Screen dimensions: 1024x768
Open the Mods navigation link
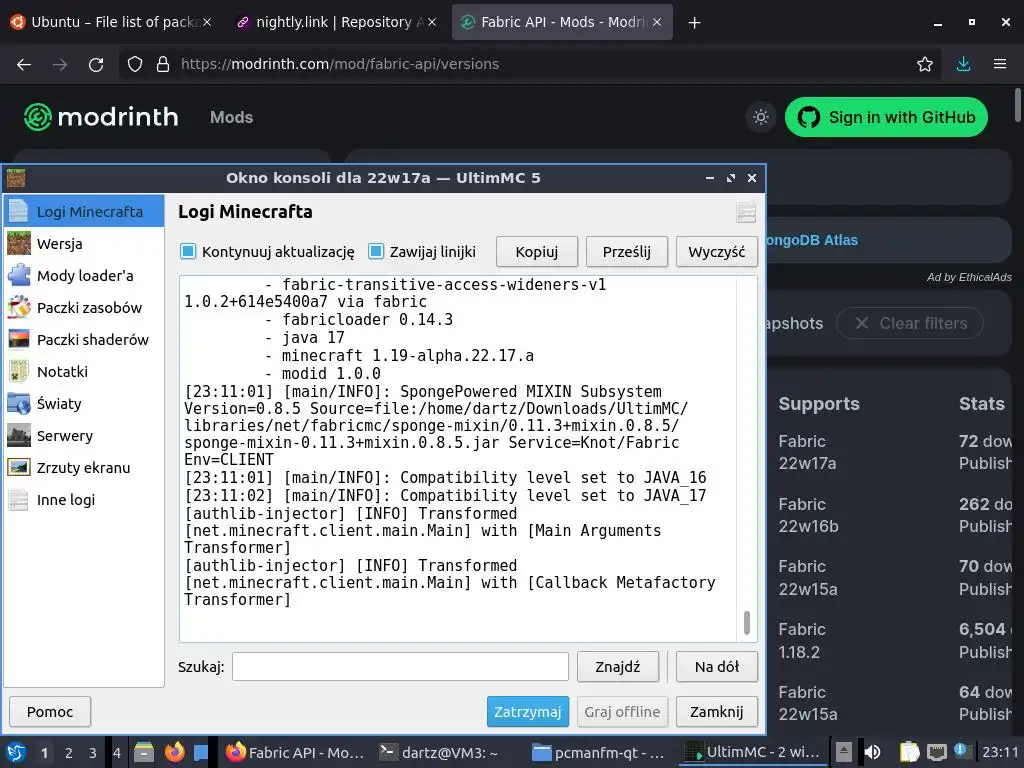231,118
